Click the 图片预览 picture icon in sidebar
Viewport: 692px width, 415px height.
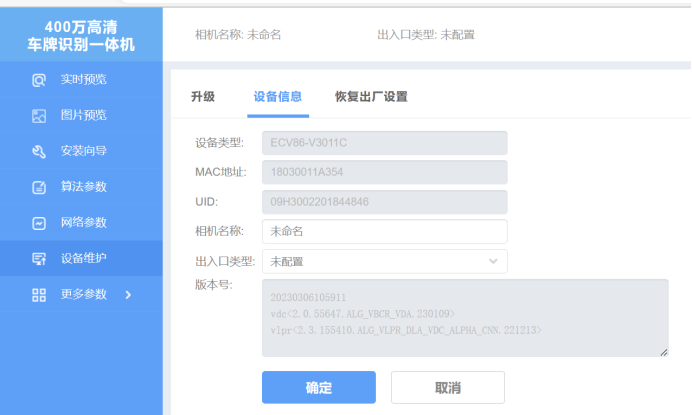(39, 116)
